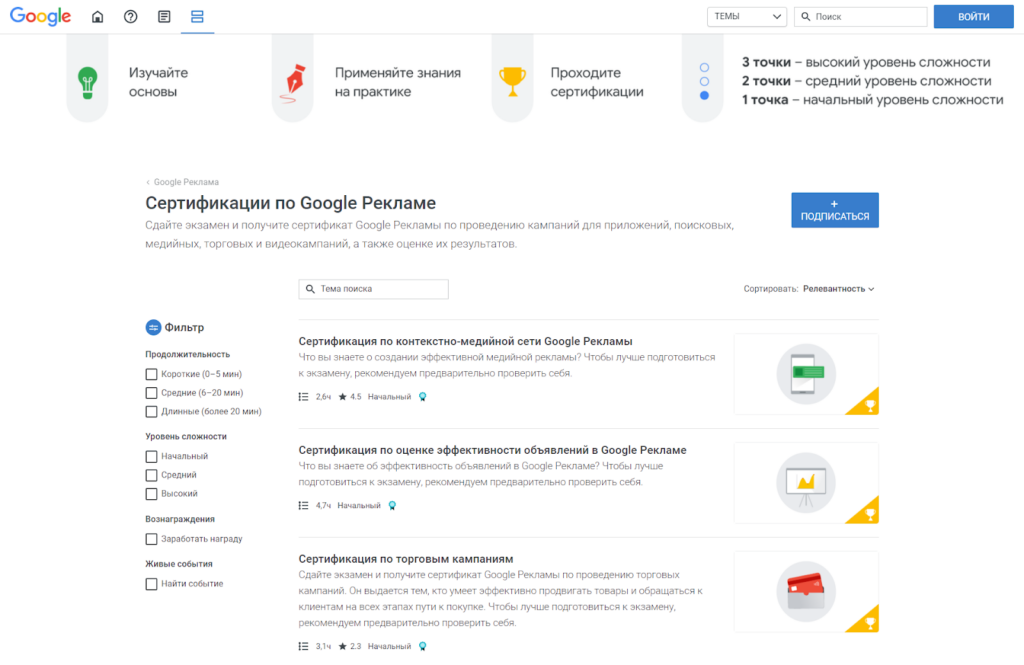The height and width of the screenshot is (665, 1024).
Task: Open Сертификация по торговым кампаниям link
Action: [x=406, y=559]
